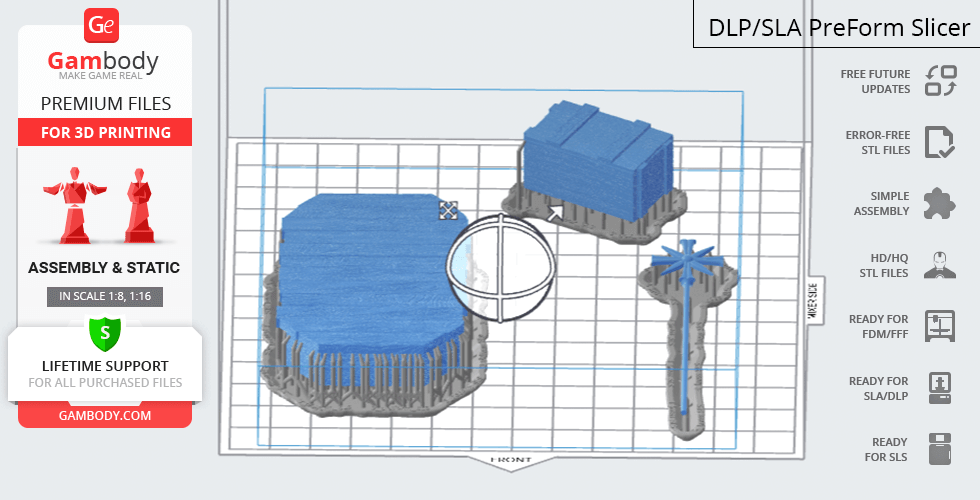Click the Free Future Updates arrows icon
This screenshot has width=980, height=500.
[940, 81]
